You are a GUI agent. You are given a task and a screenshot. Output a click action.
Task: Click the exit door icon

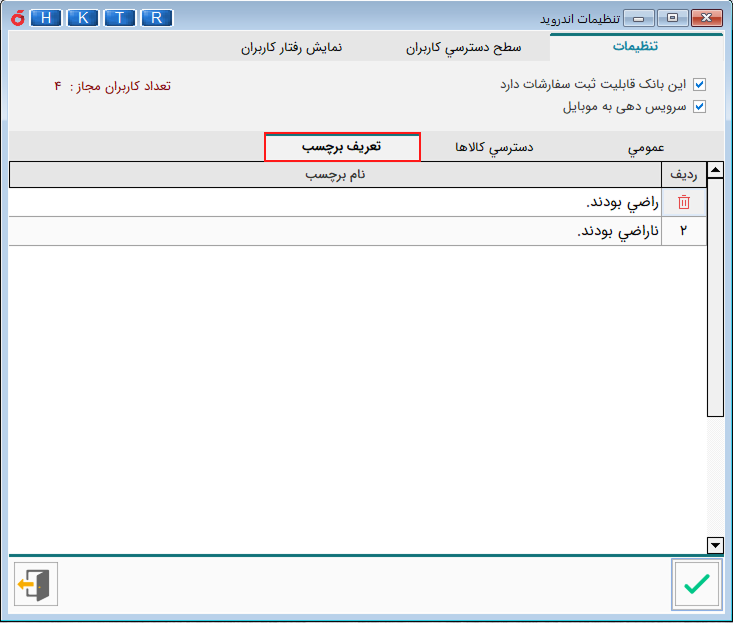click(x=36, y=584)
